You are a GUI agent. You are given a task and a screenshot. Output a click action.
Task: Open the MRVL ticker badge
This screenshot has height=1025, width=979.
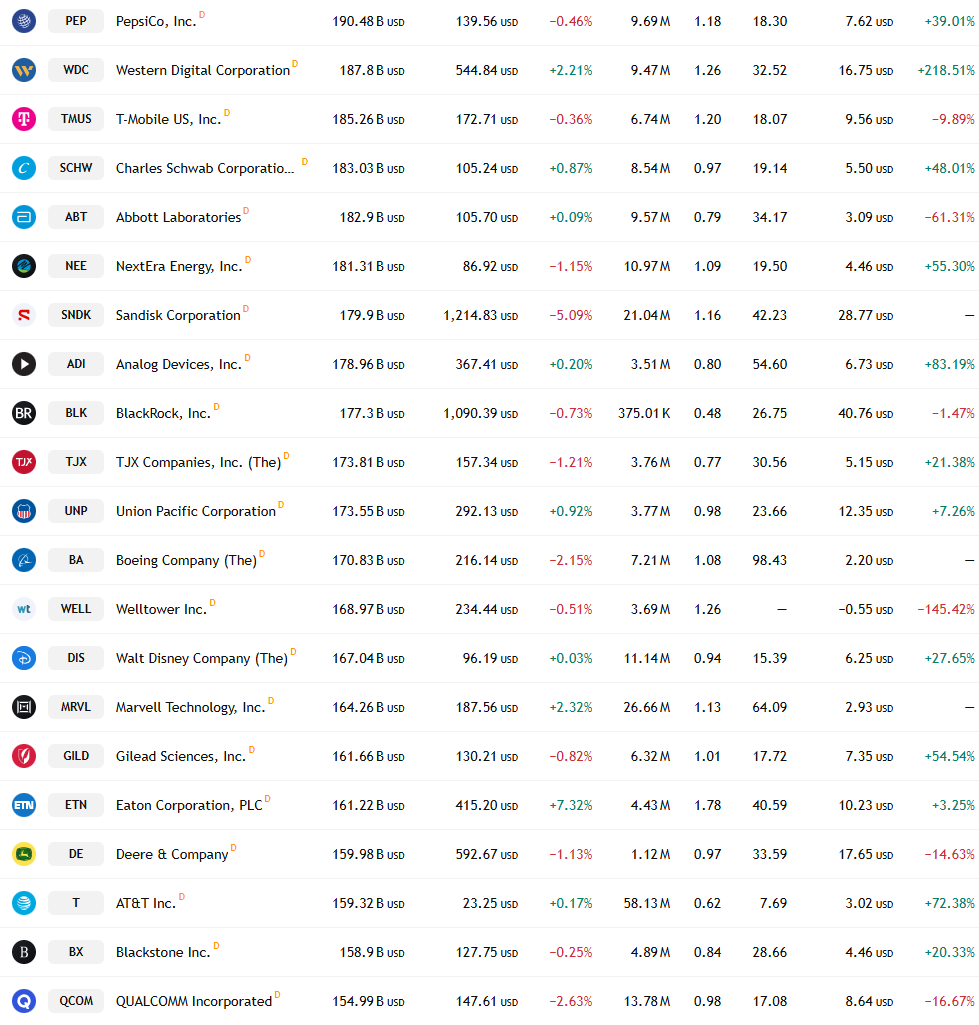point(76,707)
